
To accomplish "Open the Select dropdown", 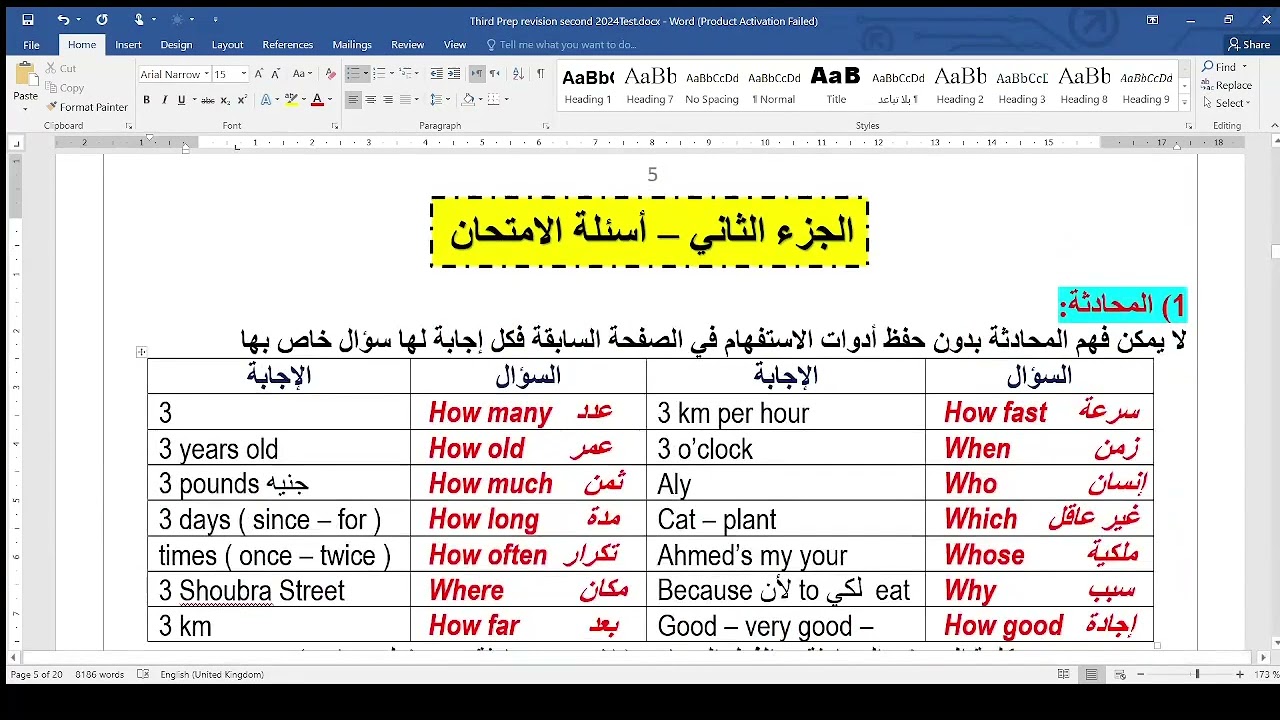I will [1227, 103].
